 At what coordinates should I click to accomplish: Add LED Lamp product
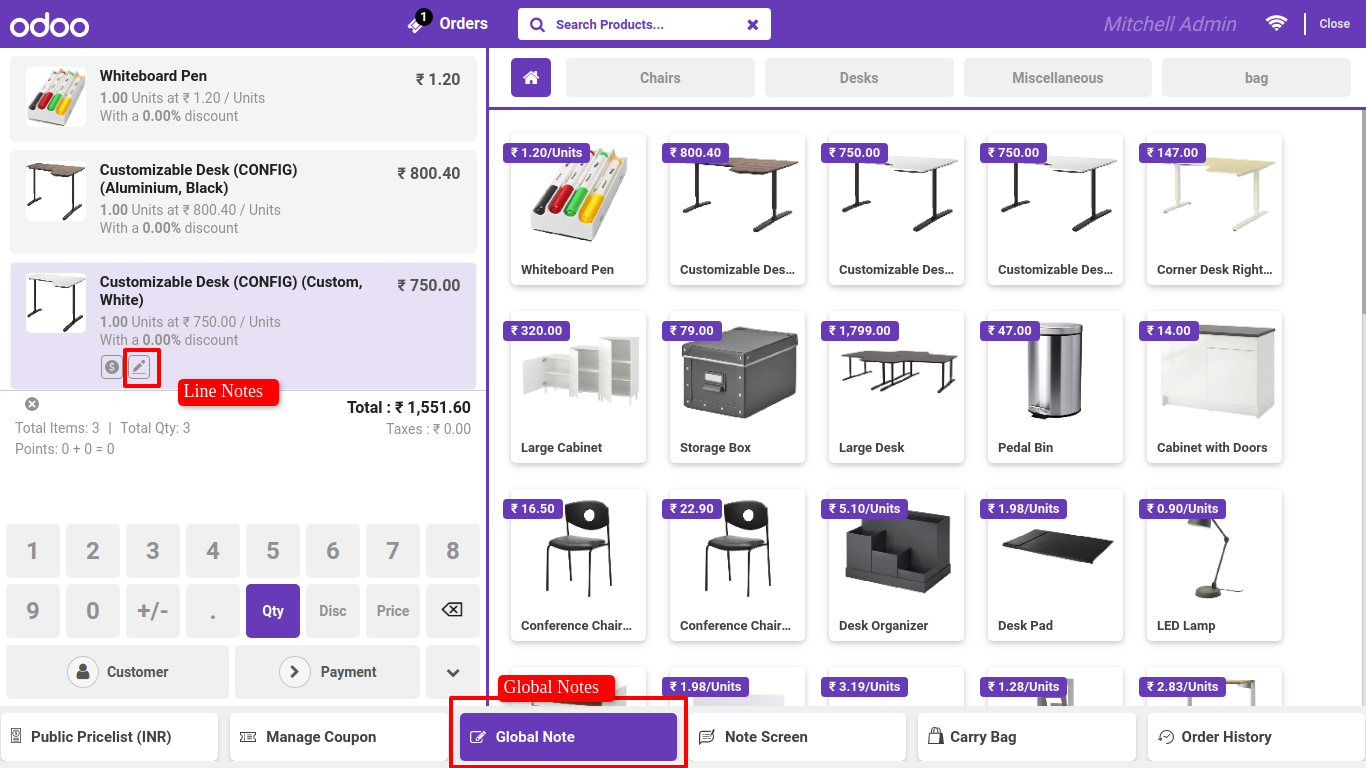[1214, 565]
